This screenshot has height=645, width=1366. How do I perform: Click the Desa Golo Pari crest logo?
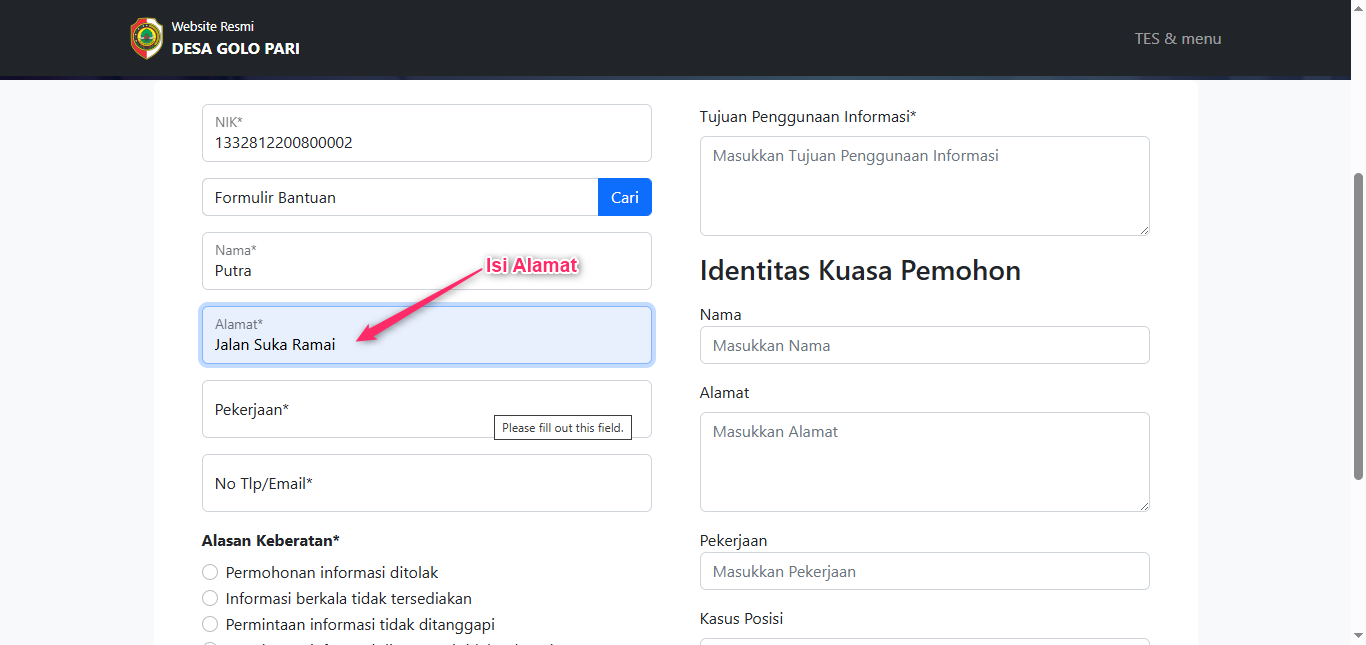(146, 38)
